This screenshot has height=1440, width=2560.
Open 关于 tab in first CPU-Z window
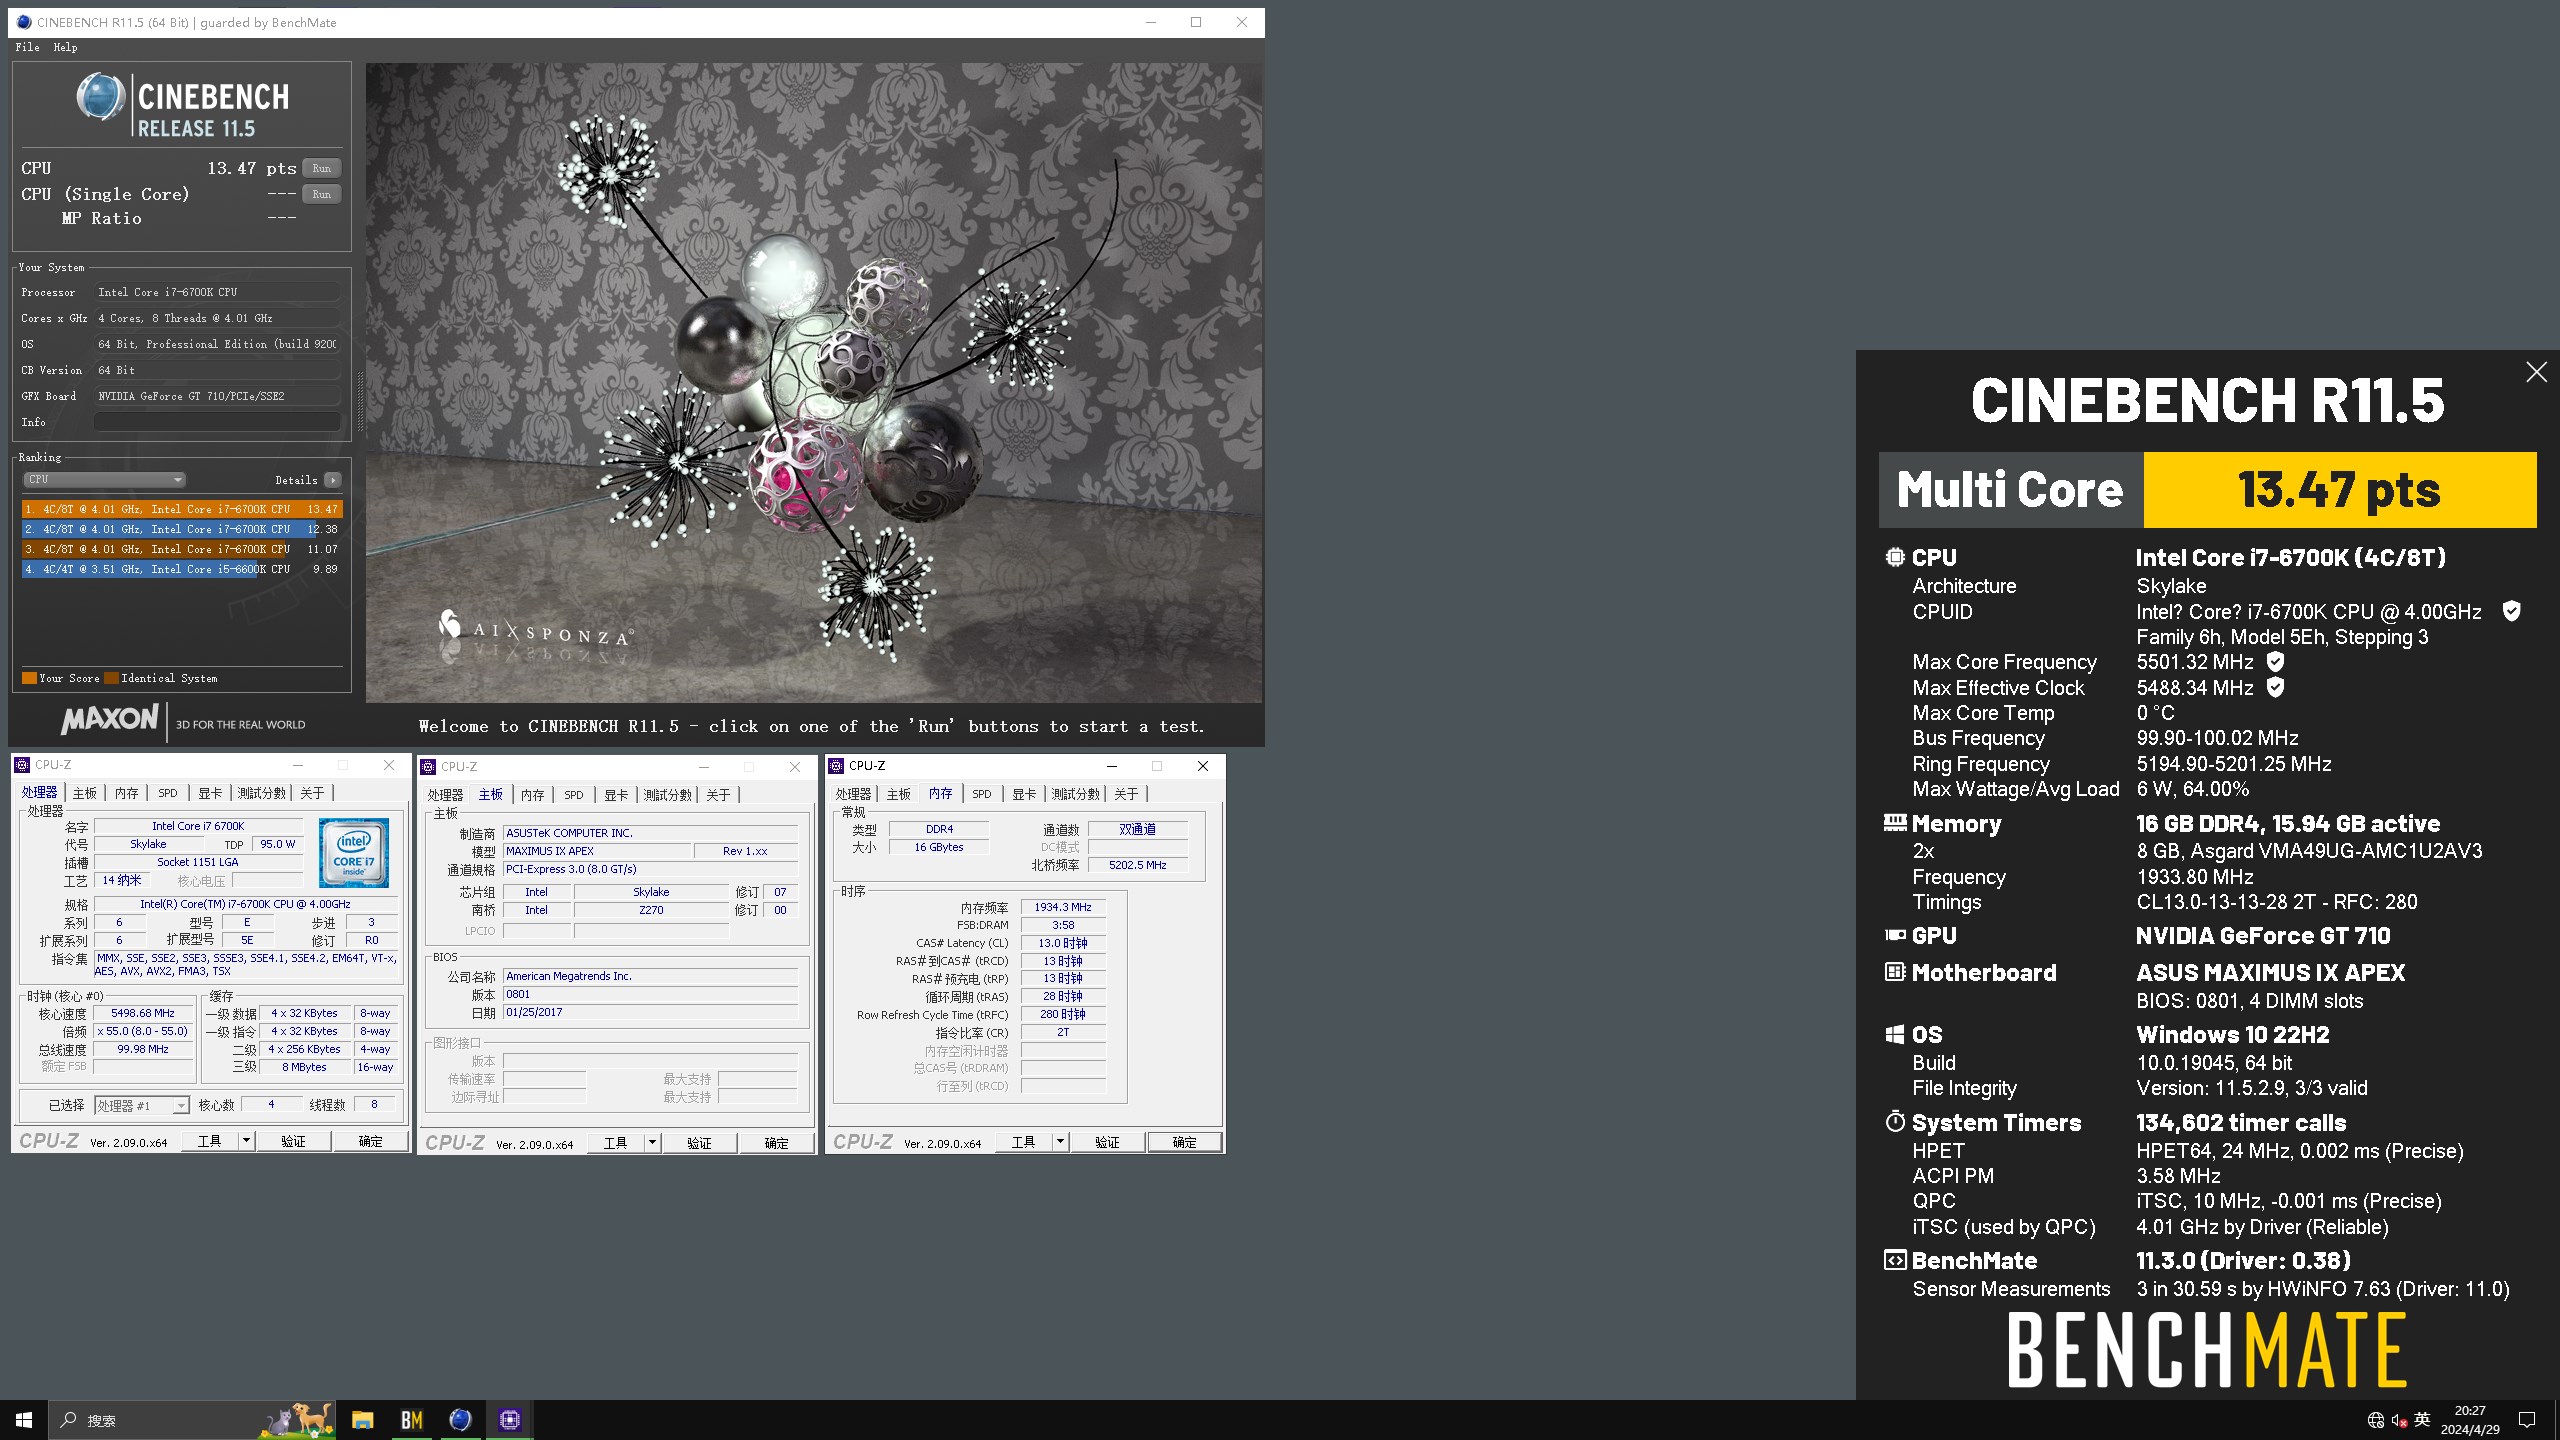pyautogui.click(x=312, y=793)
